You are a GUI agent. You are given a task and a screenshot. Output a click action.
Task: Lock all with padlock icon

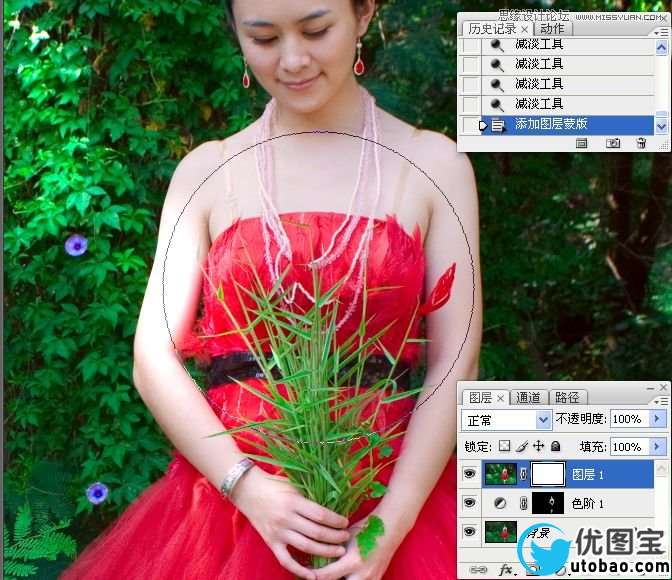555,446
